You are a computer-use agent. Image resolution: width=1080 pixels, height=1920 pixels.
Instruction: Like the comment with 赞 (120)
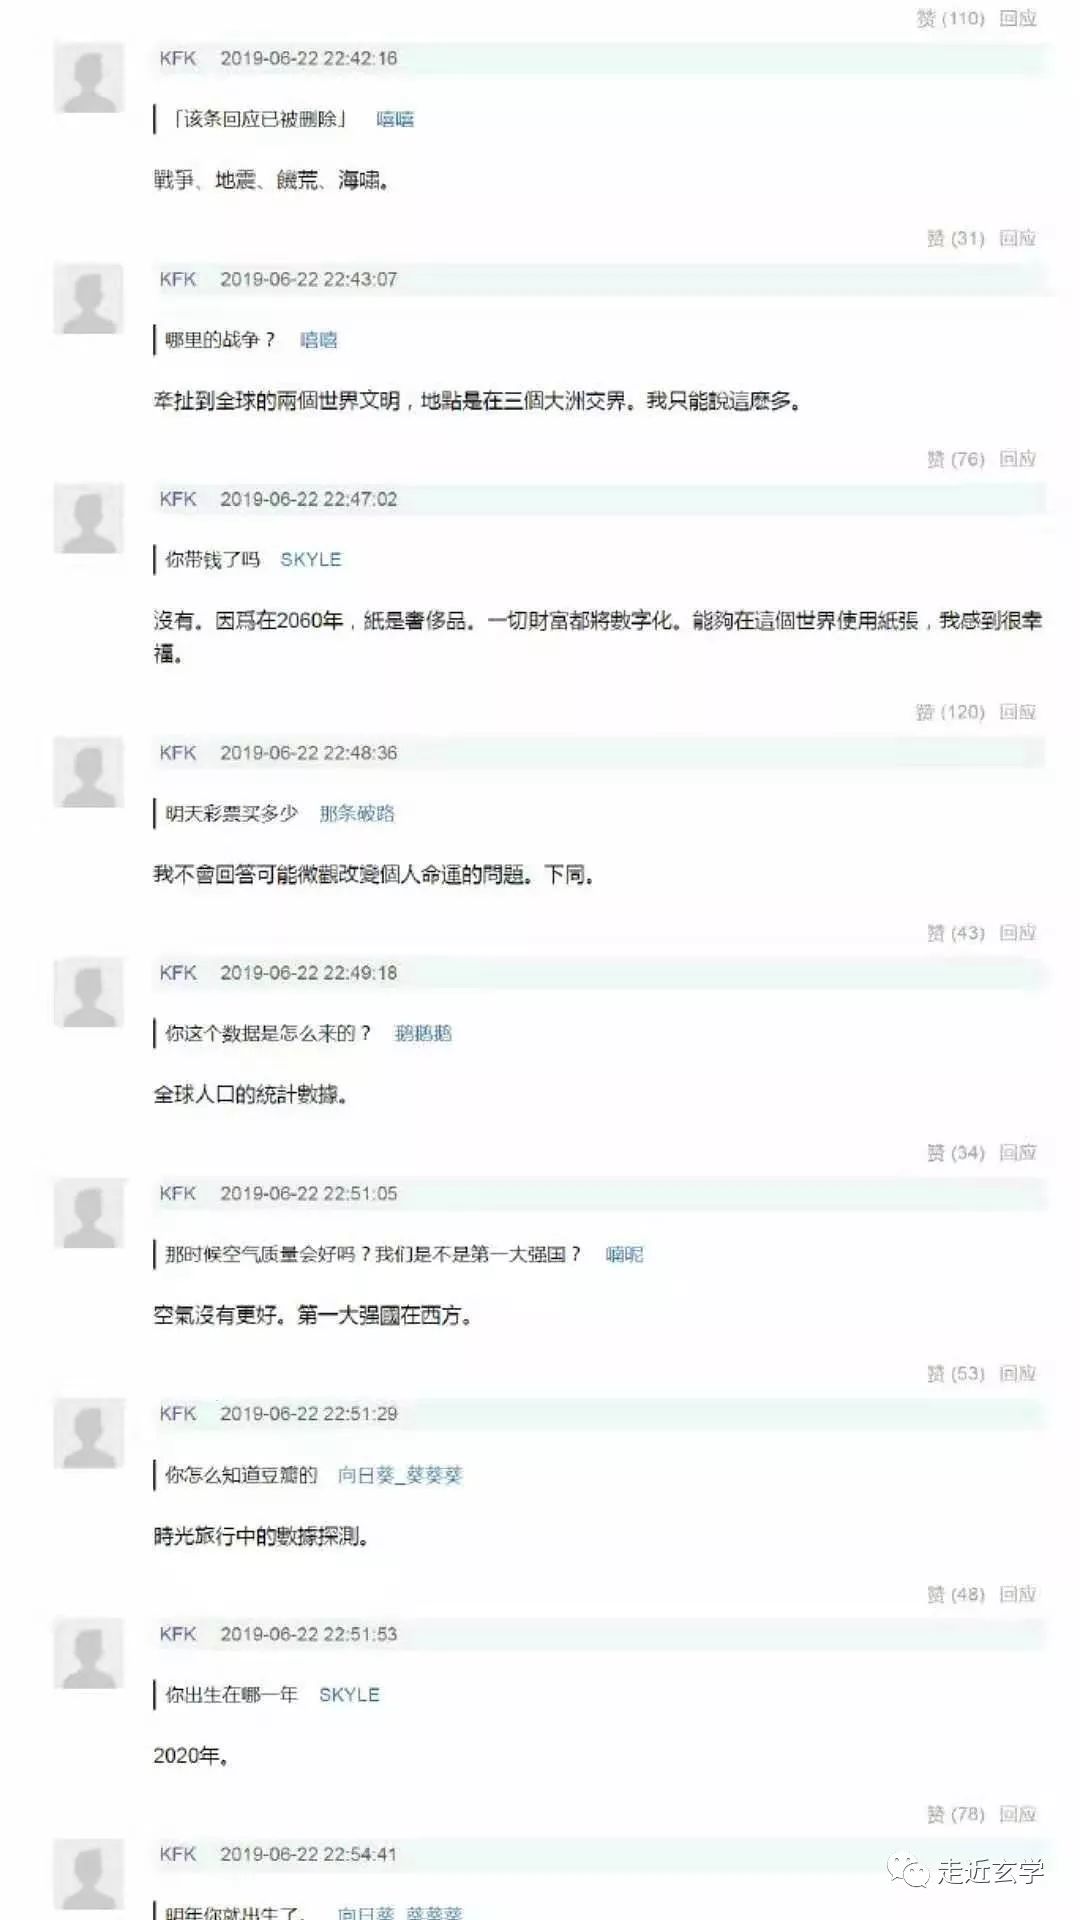click(x=950, y=712)
